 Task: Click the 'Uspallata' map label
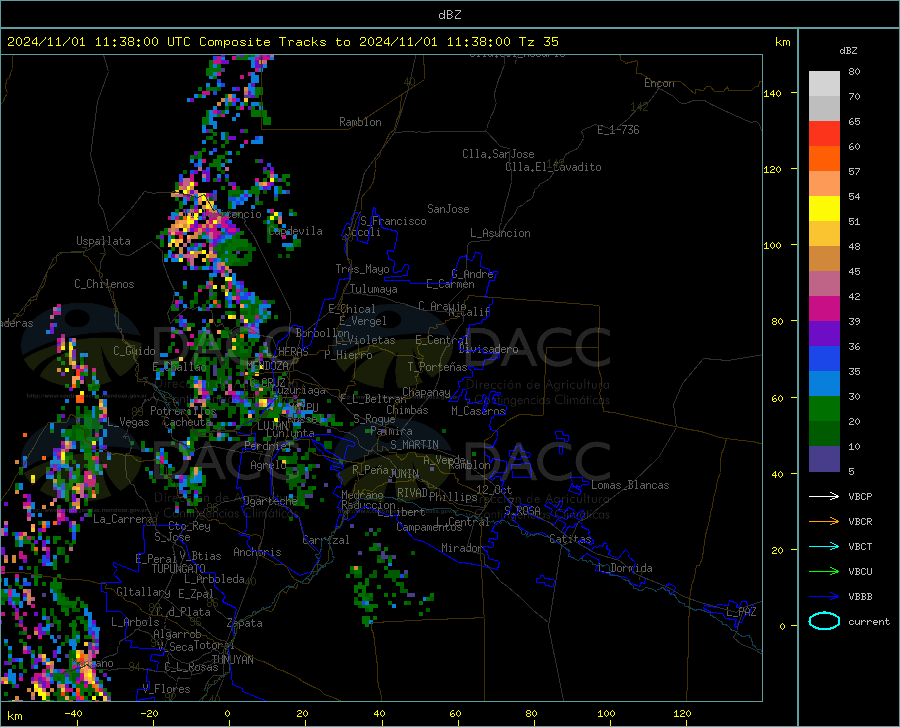(103, 241)
